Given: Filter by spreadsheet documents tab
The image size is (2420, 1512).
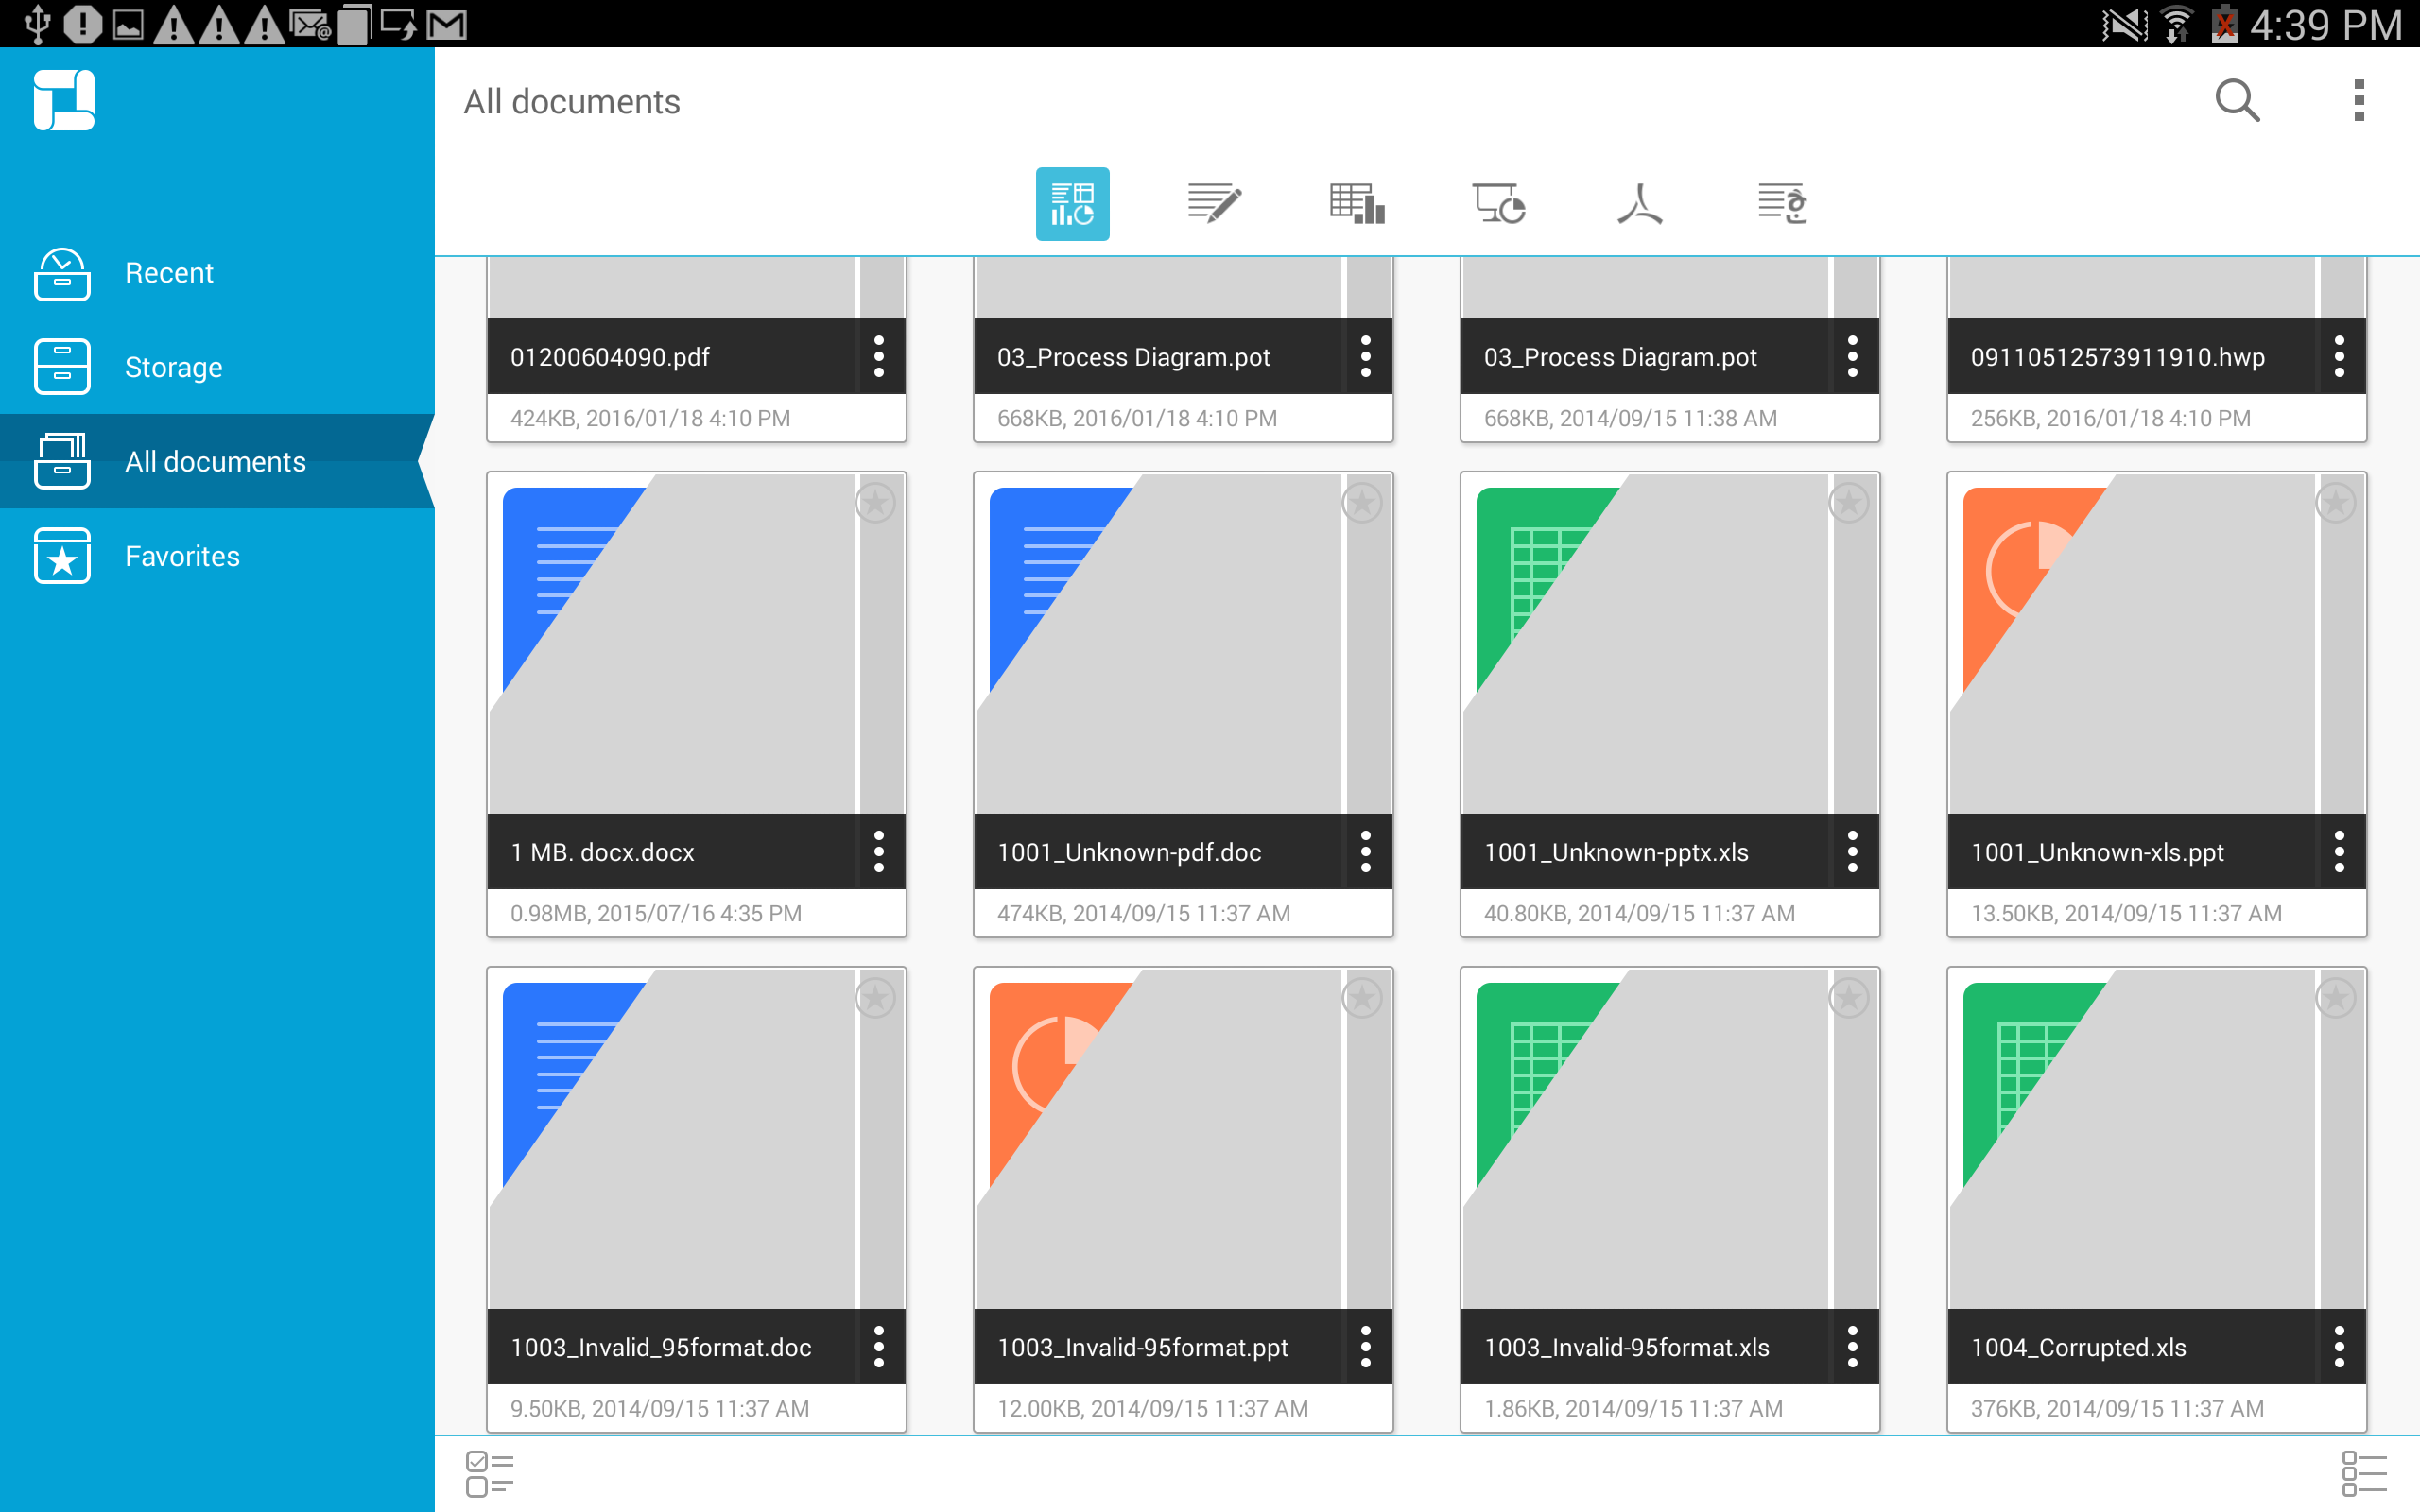Looking at the screenshot, I should click(1357, 204).
